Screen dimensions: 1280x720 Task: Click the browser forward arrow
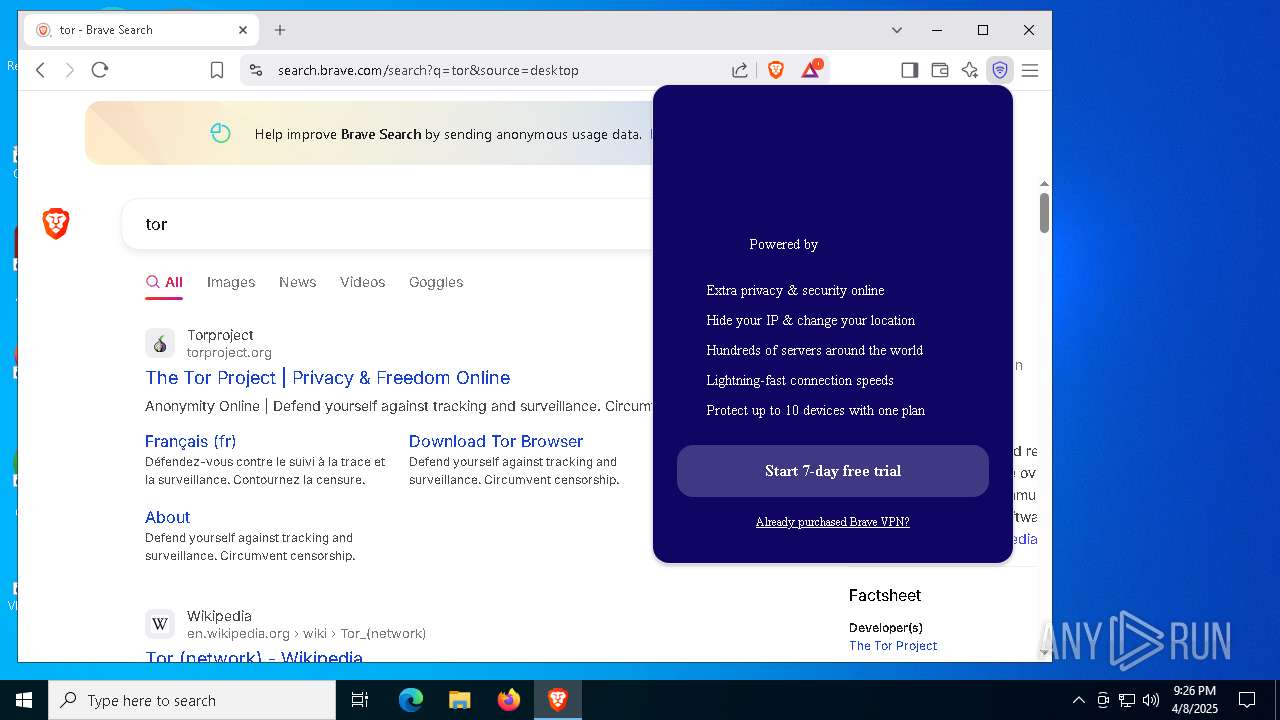coord(69,70)
